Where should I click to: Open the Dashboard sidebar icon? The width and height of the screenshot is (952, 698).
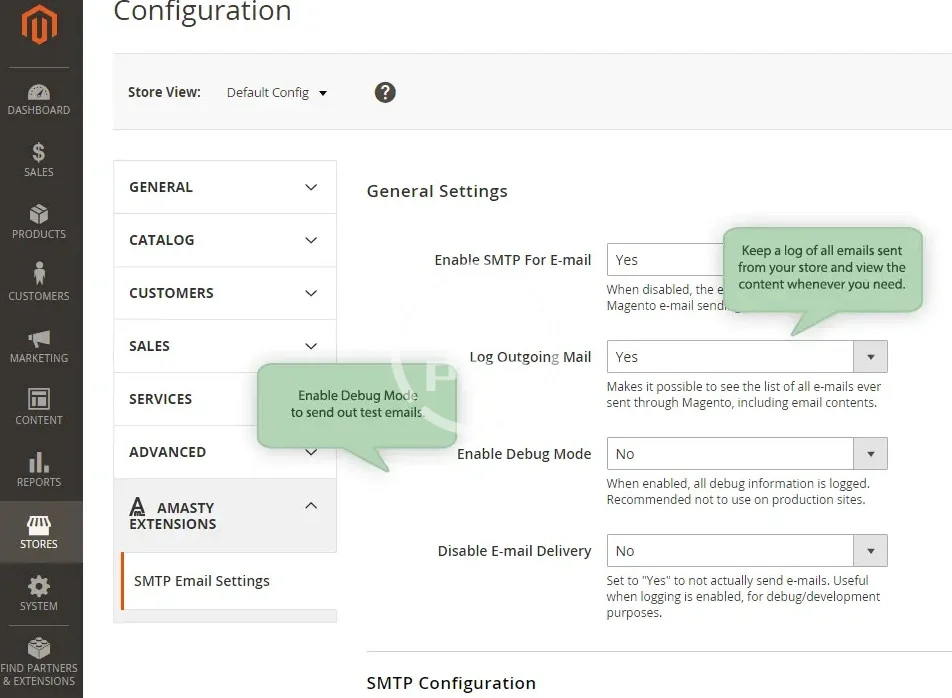tap(39, 92)
